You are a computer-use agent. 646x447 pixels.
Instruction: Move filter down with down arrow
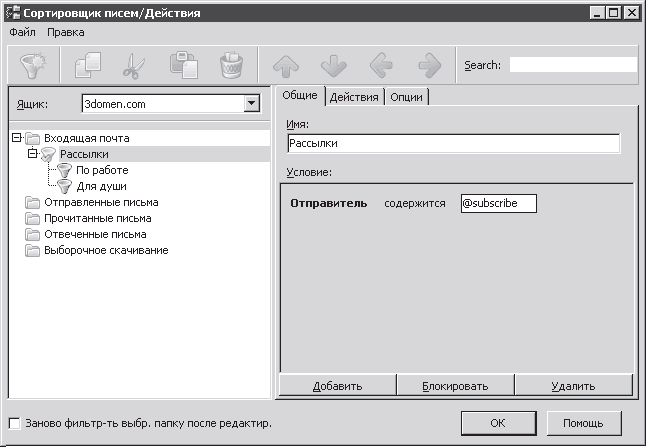click(334, 65)
